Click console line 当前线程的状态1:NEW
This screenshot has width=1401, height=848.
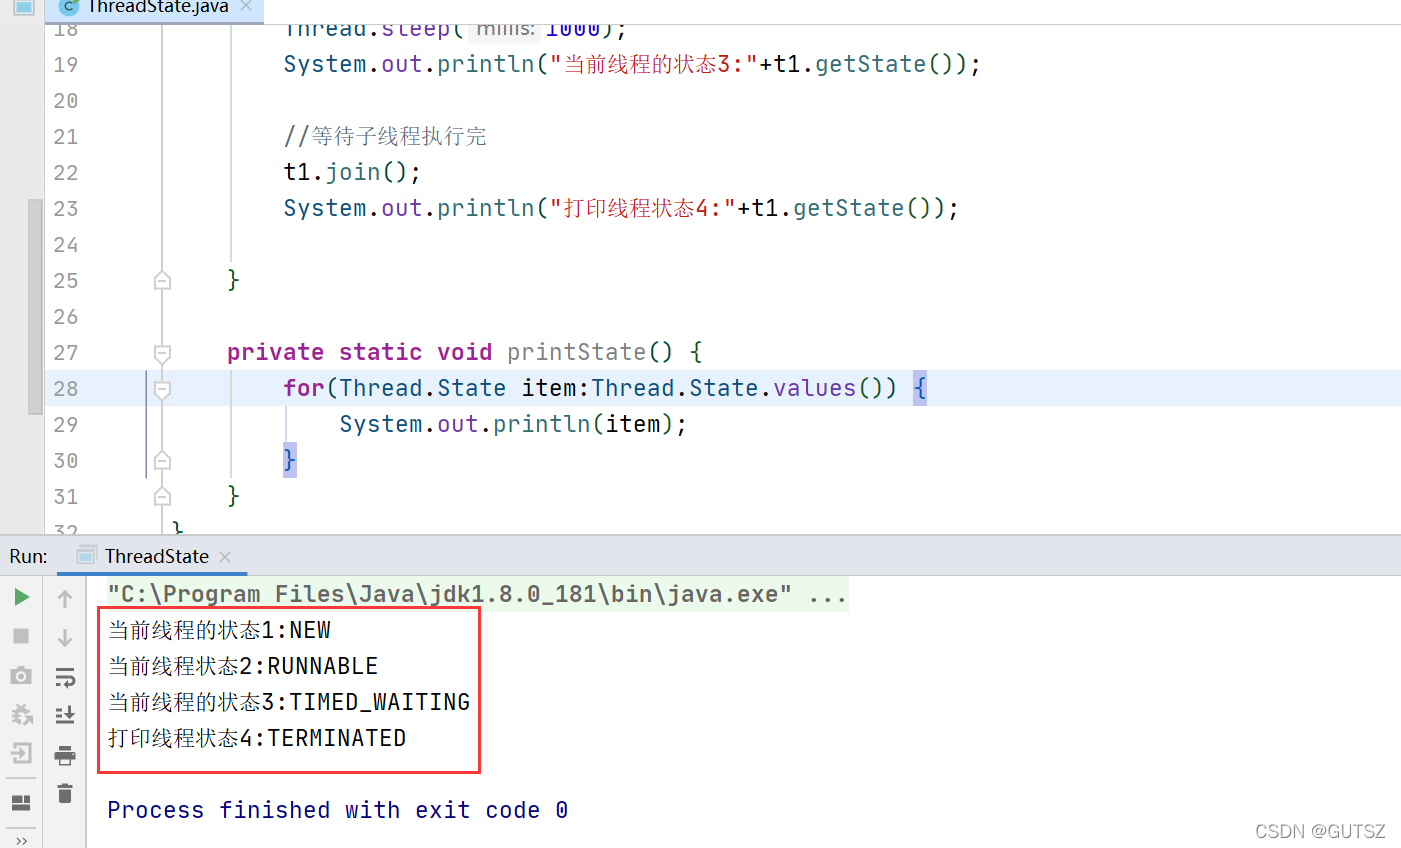tap(219, 630)
